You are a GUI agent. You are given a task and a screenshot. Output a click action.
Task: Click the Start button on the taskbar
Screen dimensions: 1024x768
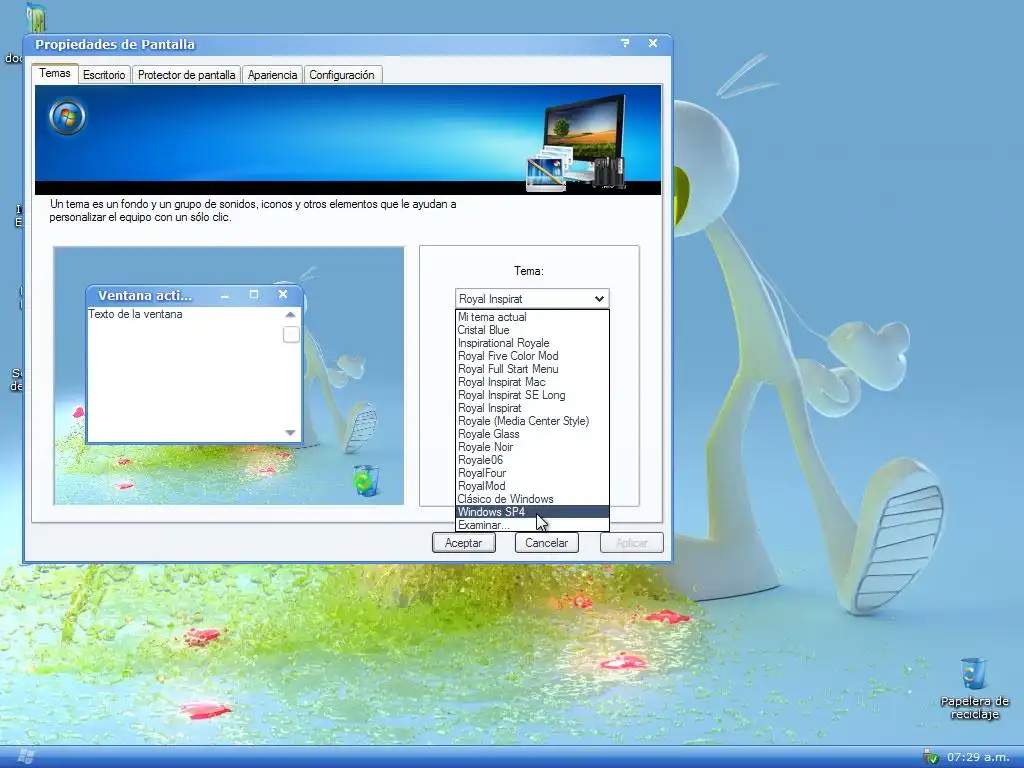coord(26,757)
